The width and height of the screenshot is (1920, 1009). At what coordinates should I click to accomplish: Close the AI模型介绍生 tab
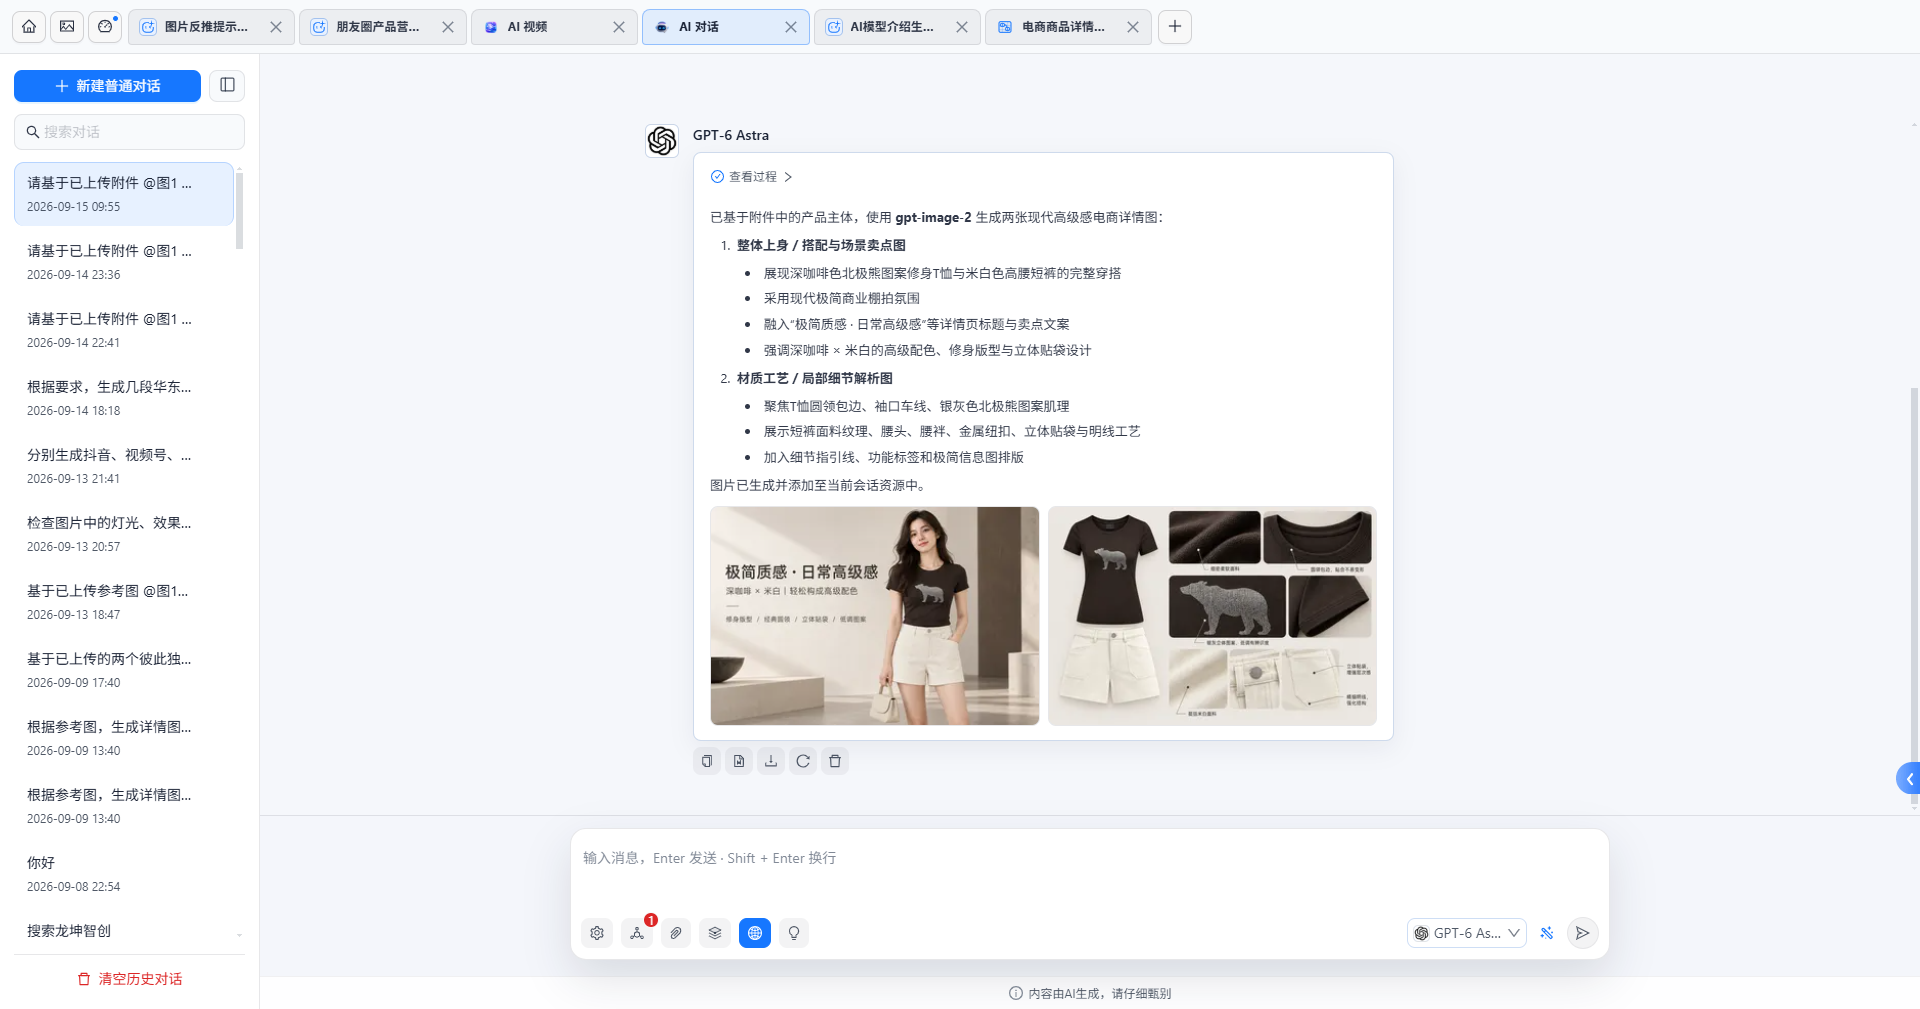click(x=962, y=27)
